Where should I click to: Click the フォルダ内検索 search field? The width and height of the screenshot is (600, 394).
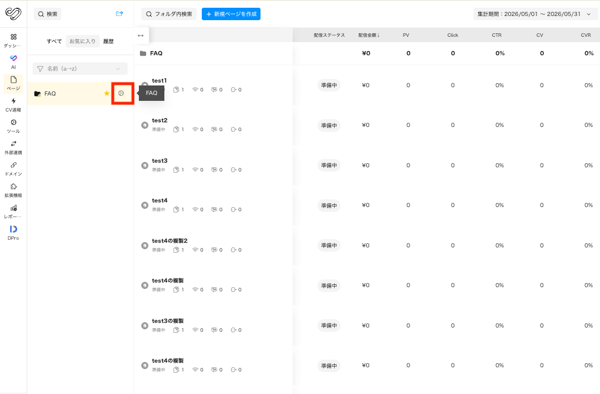coord(169,14)
